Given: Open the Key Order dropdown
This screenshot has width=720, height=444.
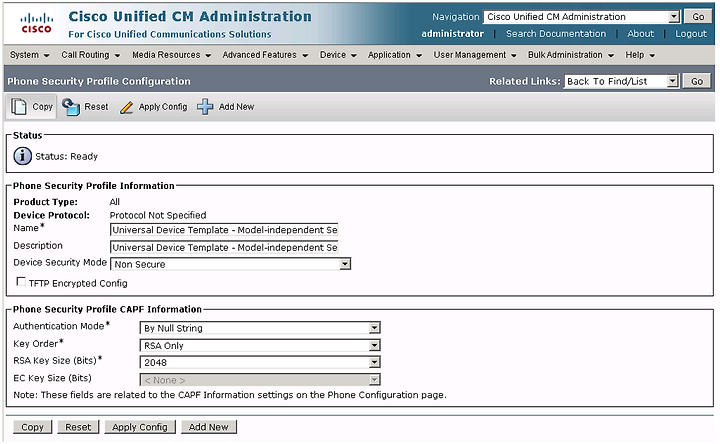Looking at the screenshot, I should point(260,345).
